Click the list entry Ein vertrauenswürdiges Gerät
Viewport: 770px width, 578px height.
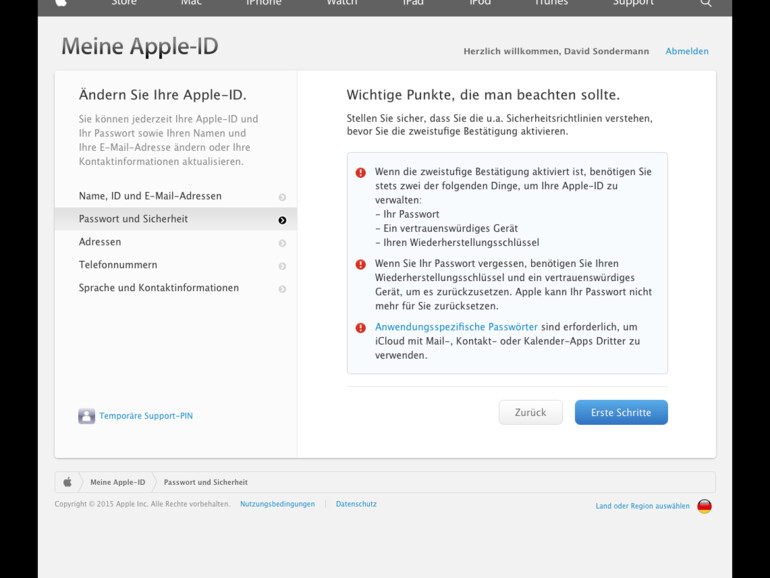click(446, 228)
